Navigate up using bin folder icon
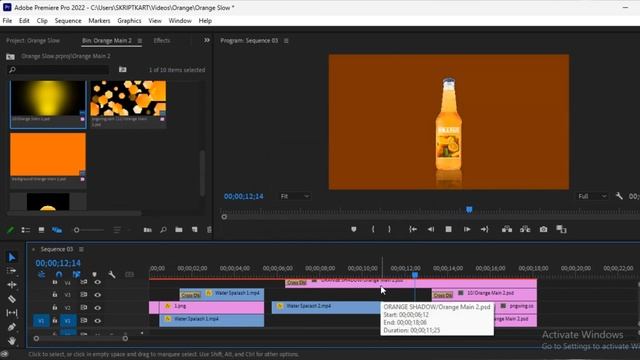This screenshot has width=640, height=360. [x=11, y=56]
